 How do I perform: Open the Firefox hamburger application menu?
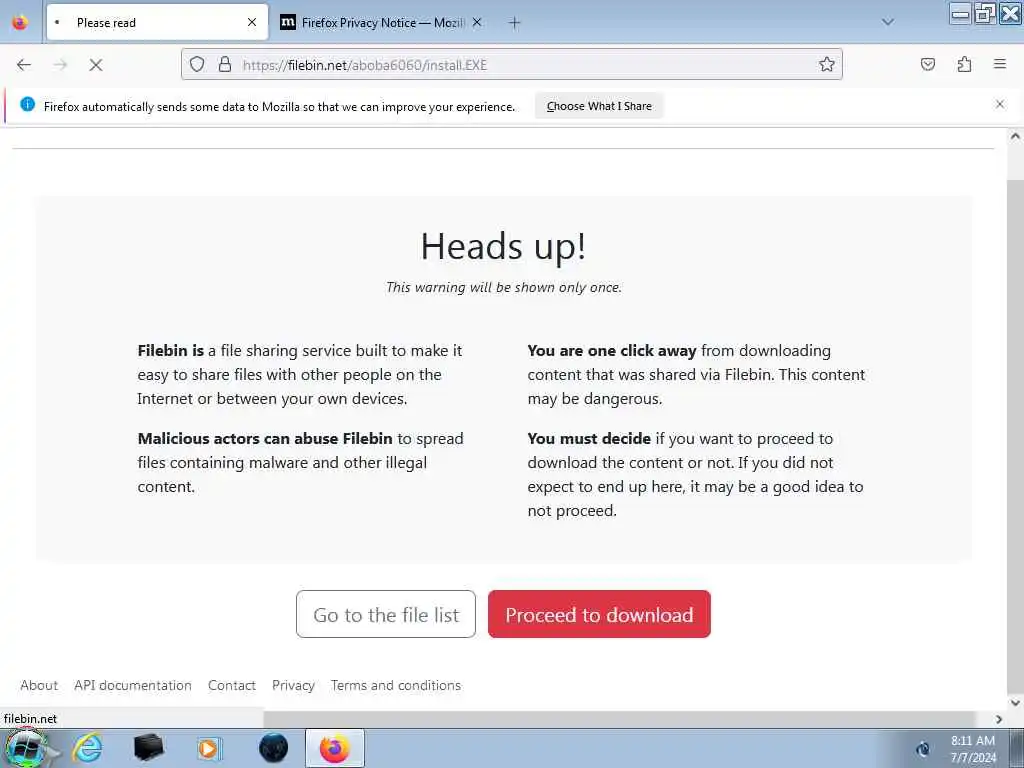click(x=1000, y=64)
